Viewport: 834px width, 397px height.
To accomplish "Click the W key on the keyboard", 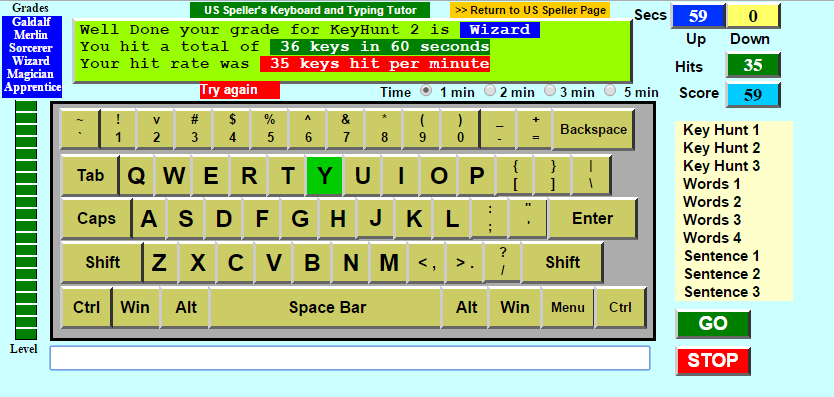I will tap(173, 175).
